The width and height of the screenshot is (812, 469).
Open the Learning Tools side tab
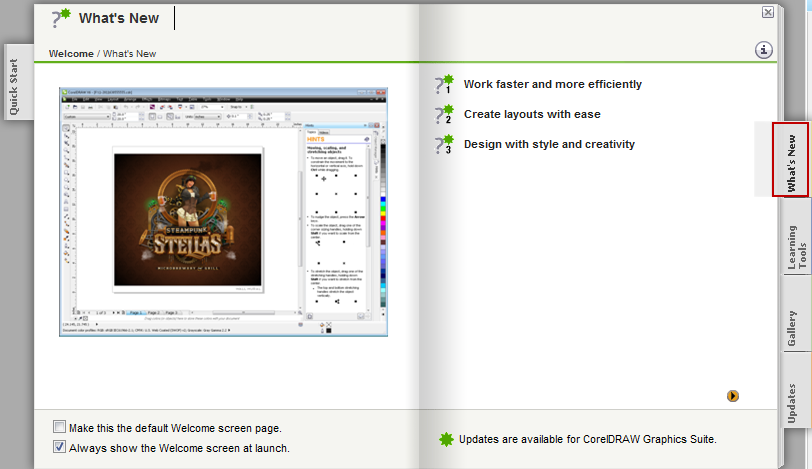click(x=797, y=238)
